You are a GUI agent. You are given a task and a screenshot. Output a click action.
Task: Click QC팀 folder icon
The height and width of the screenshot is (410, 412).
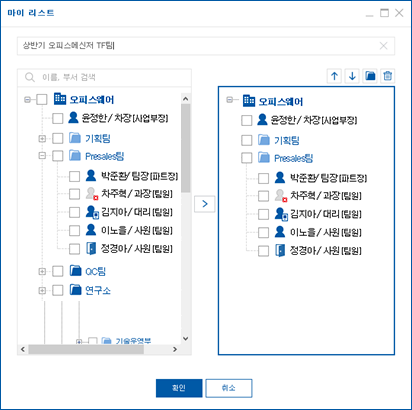[x=75, y=271]
